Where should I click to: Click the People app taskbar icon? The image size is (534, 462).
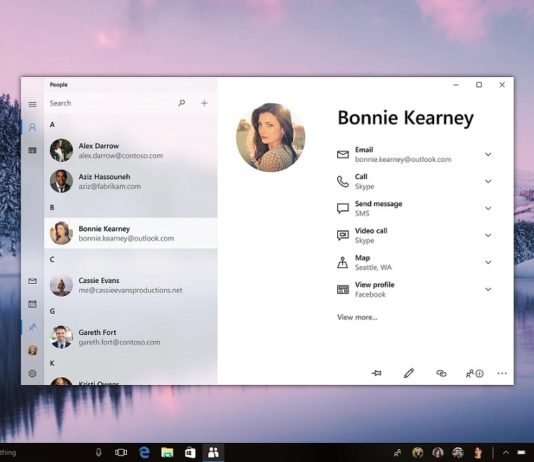point(214,452)
